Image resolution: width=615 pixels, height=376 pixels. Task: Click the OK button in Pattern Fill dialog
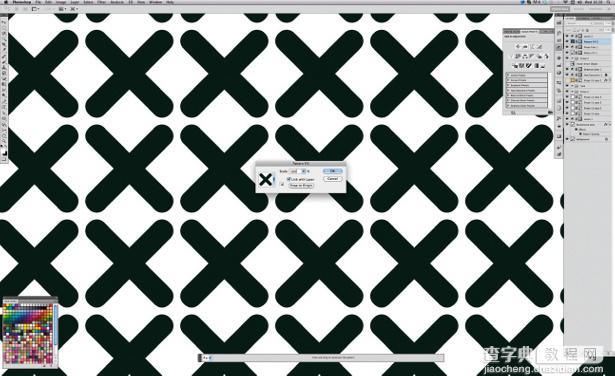tap(333, 171)
